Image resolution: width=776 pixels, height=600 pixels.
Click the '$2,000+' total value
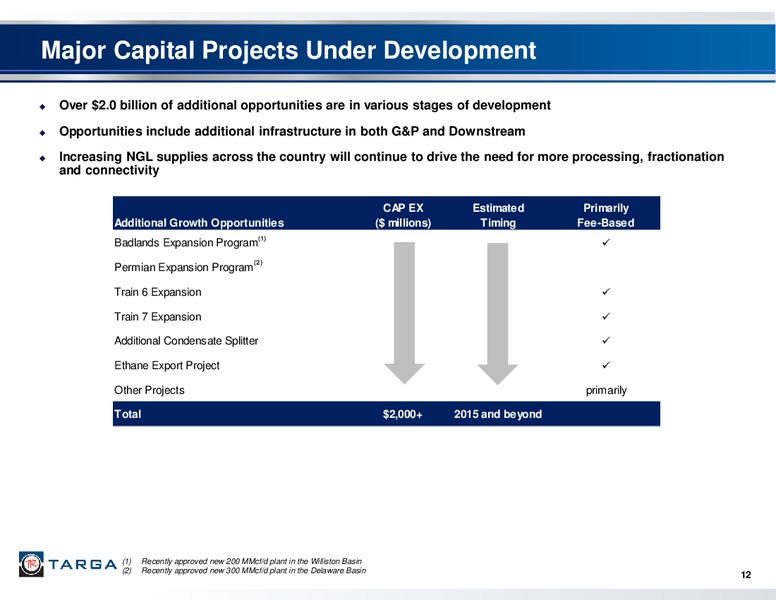point(403,414)
